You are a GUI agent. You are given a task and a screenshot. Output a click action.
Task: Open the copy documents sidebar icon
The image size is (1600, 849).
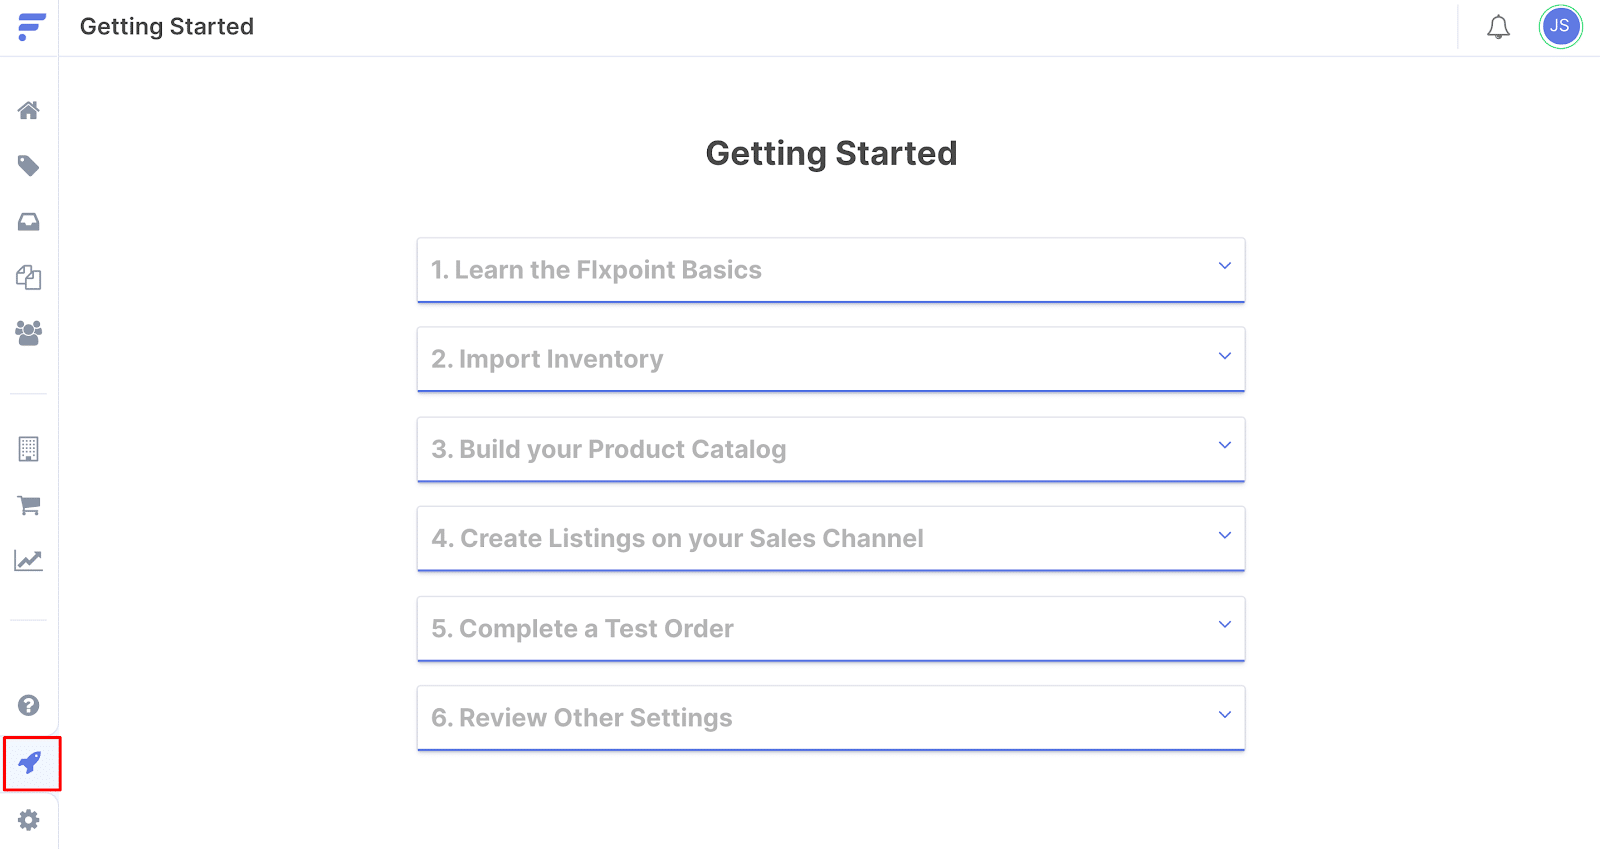click(x=29, y=277)
